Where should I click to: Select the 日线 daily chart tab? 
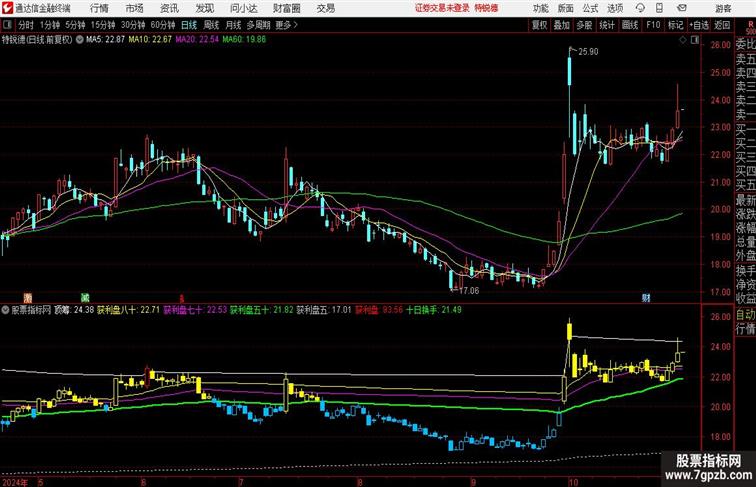point(189,25)
